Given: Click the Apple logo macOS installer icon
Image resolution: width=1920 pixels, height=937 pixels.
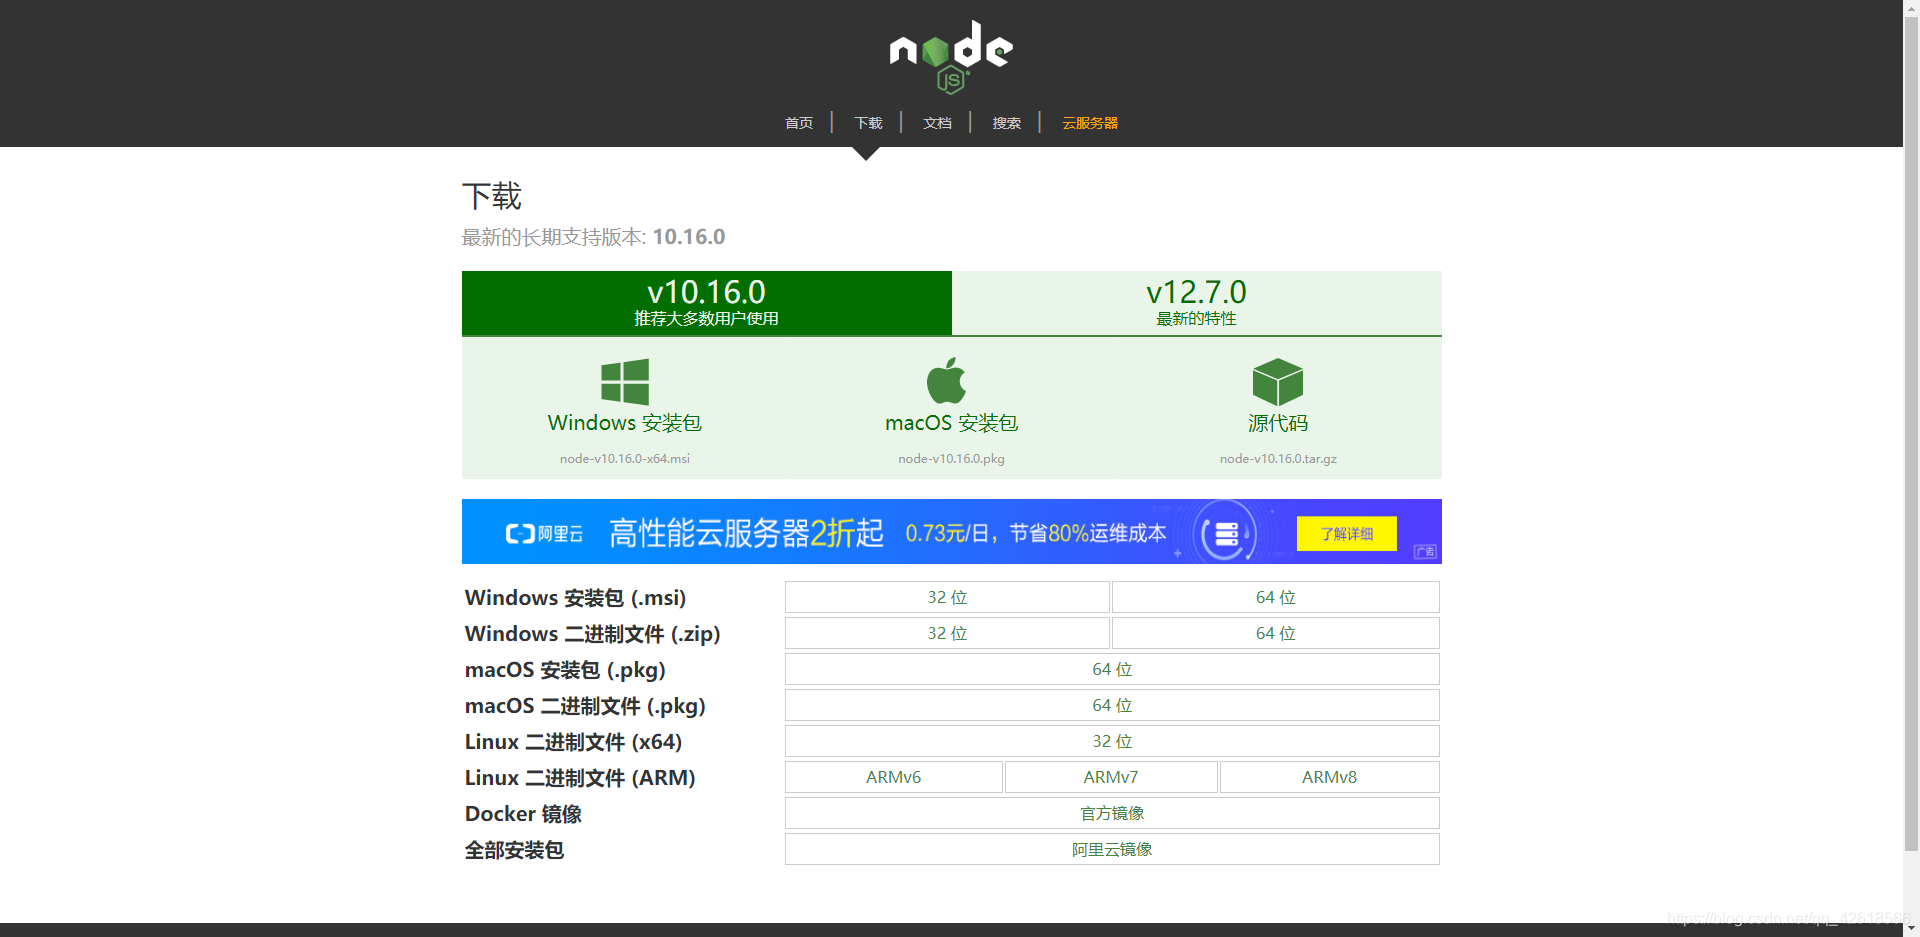Looking at the screenshot, I should click(946, 380).
